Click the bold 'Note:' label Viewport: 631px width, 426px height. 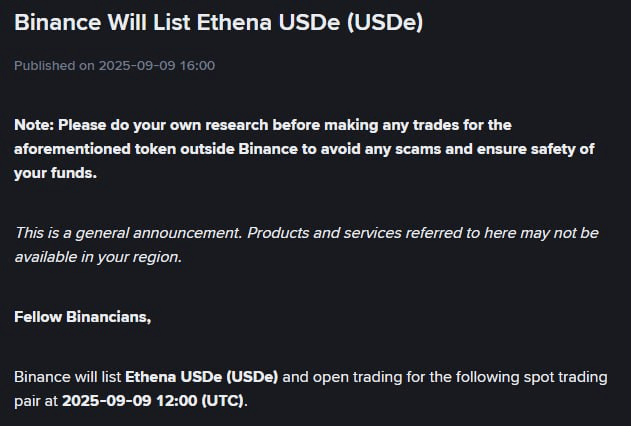point(34,125)
